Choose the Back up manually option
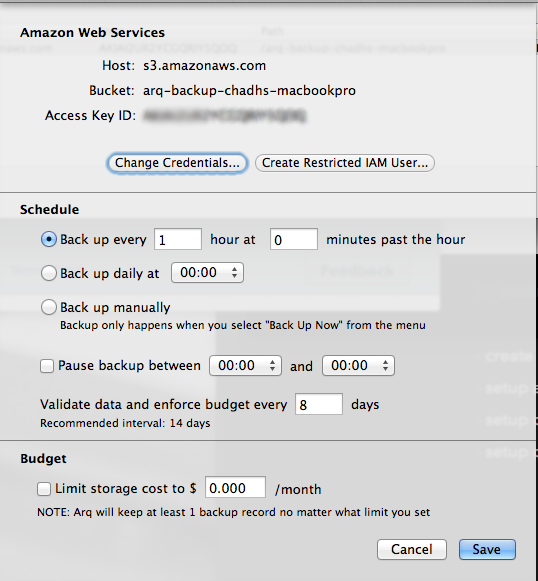538x581 pixels. tap(49, 307)
